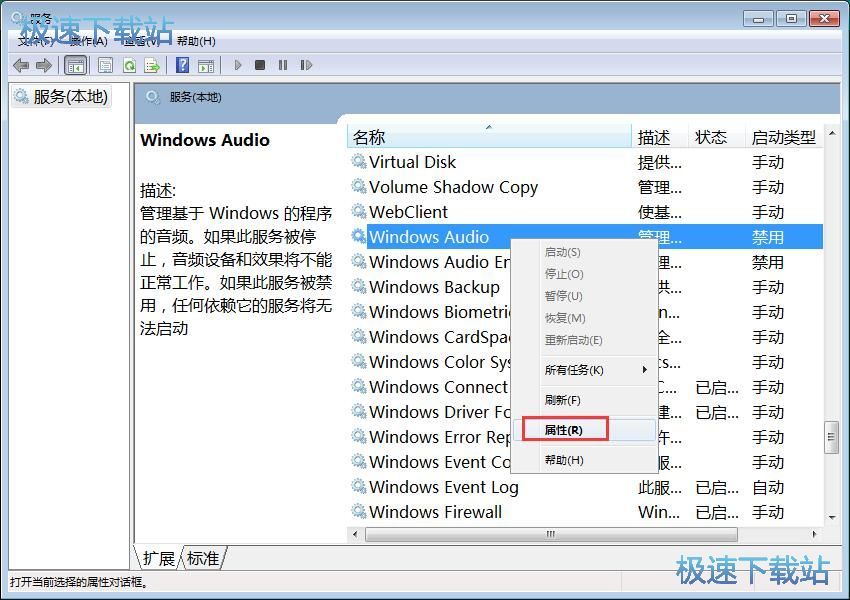Sort services by the 名称 column header
Screen dimensions: 850x600
(x=489, y=137)
